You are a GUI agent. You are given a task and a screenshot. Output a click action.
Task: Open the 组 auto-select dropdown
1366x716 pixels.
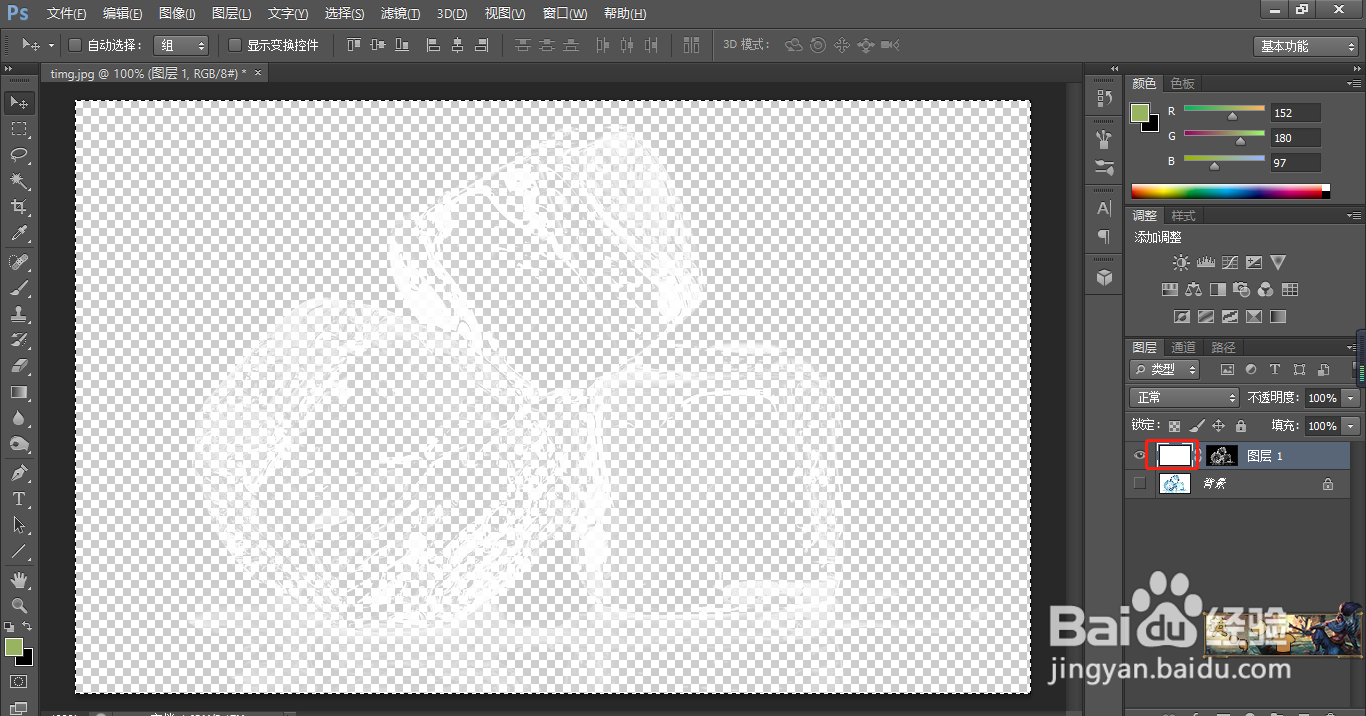(x=181, y=45)
